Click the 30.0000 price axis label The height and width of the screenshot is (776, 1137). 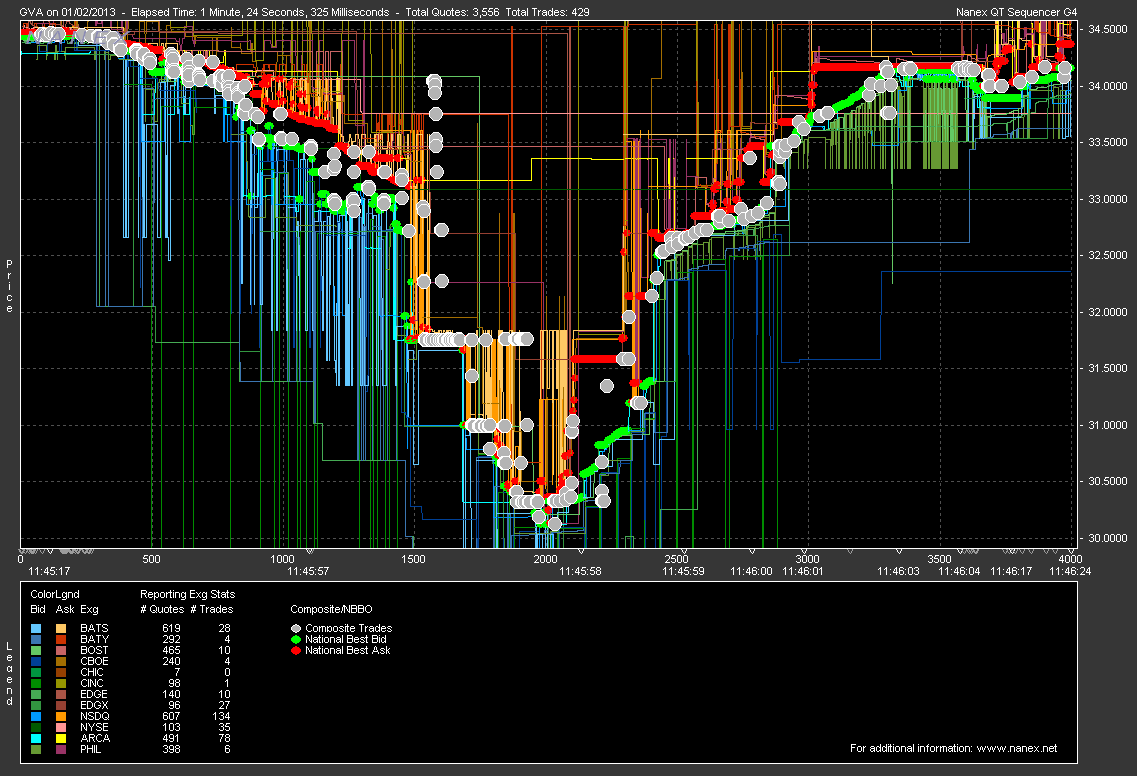click(x=1107, y=538)
